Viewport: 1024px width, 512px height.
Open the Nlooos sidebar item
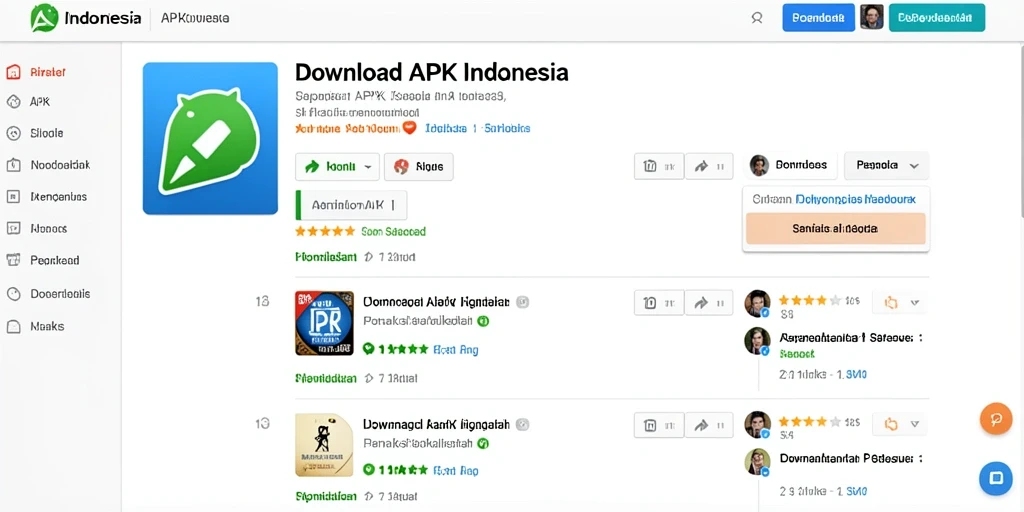(x=37, y=229)
